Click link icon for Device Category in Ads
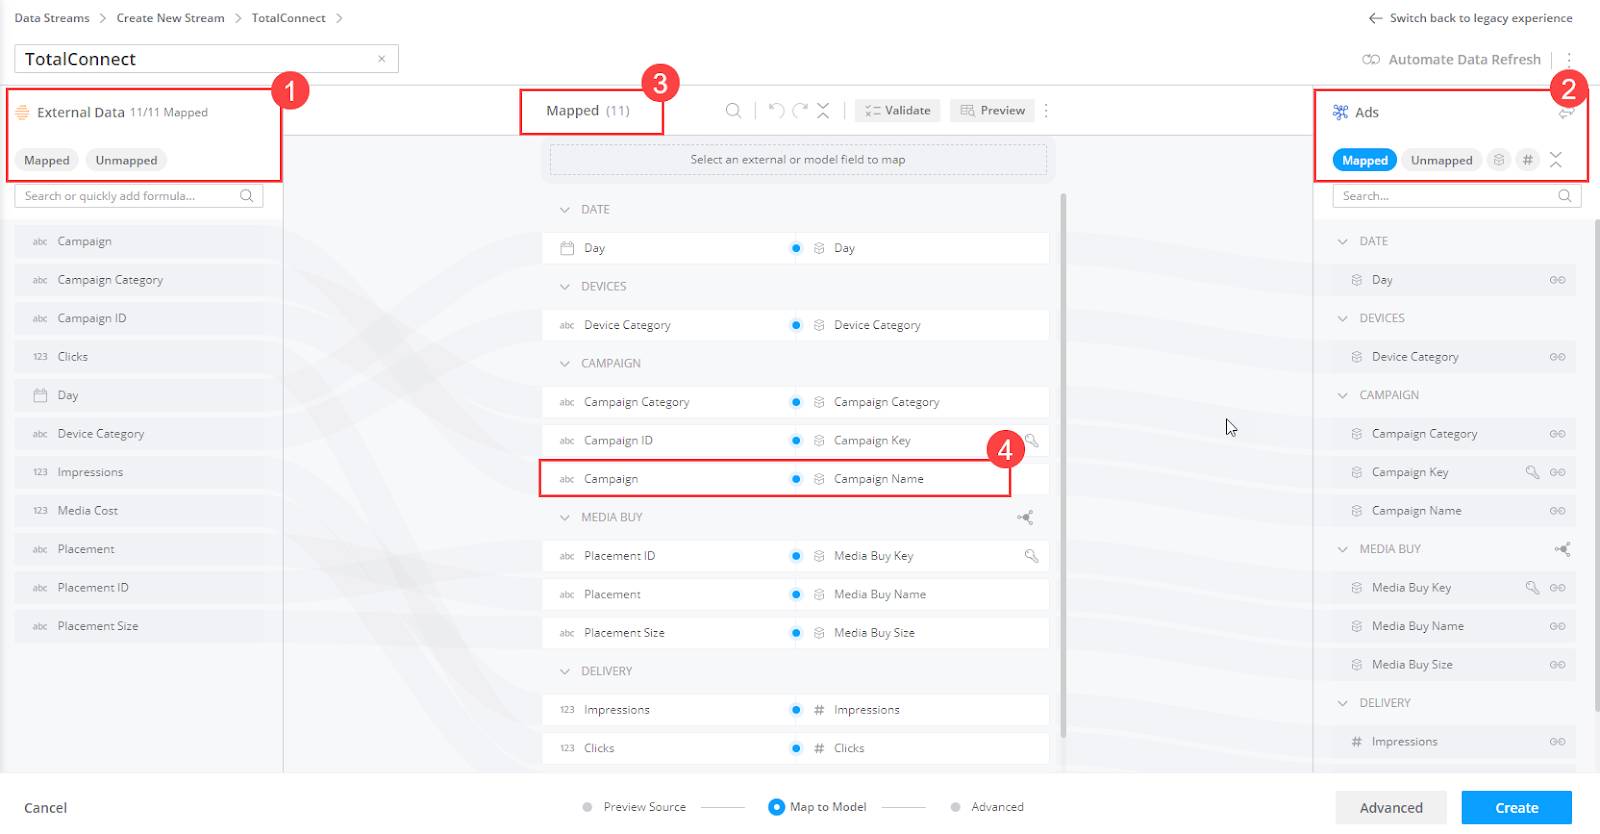This screenshot has height=834, width=1600. (1557, 357)
